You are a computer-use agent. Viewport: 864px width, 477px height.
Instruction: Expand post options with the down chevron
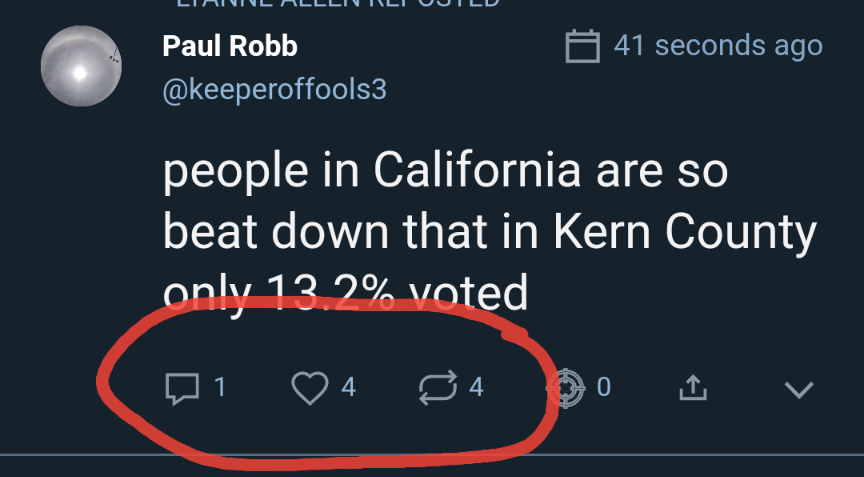(x=799, y=389)
